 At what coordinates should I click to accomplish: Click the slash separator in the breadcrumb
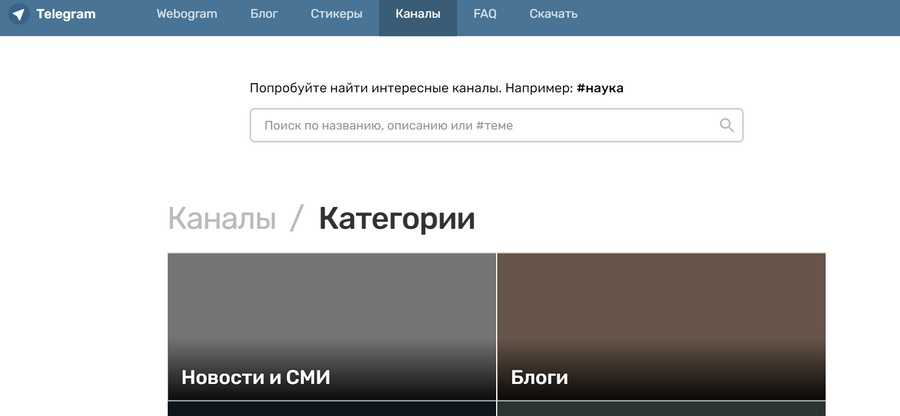[296, 219]
